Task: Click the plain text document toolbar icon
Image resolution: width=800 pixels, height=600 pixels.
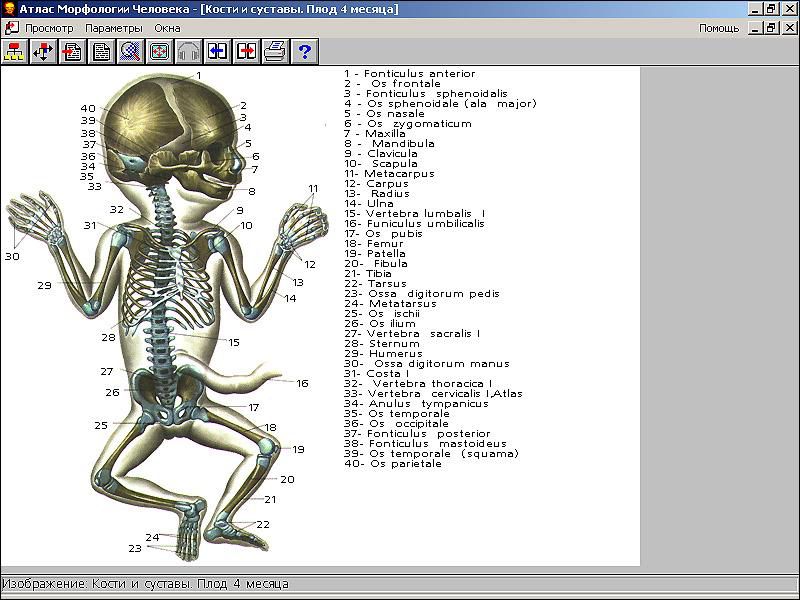Action: pyautogui.click(x=101, y=51)
